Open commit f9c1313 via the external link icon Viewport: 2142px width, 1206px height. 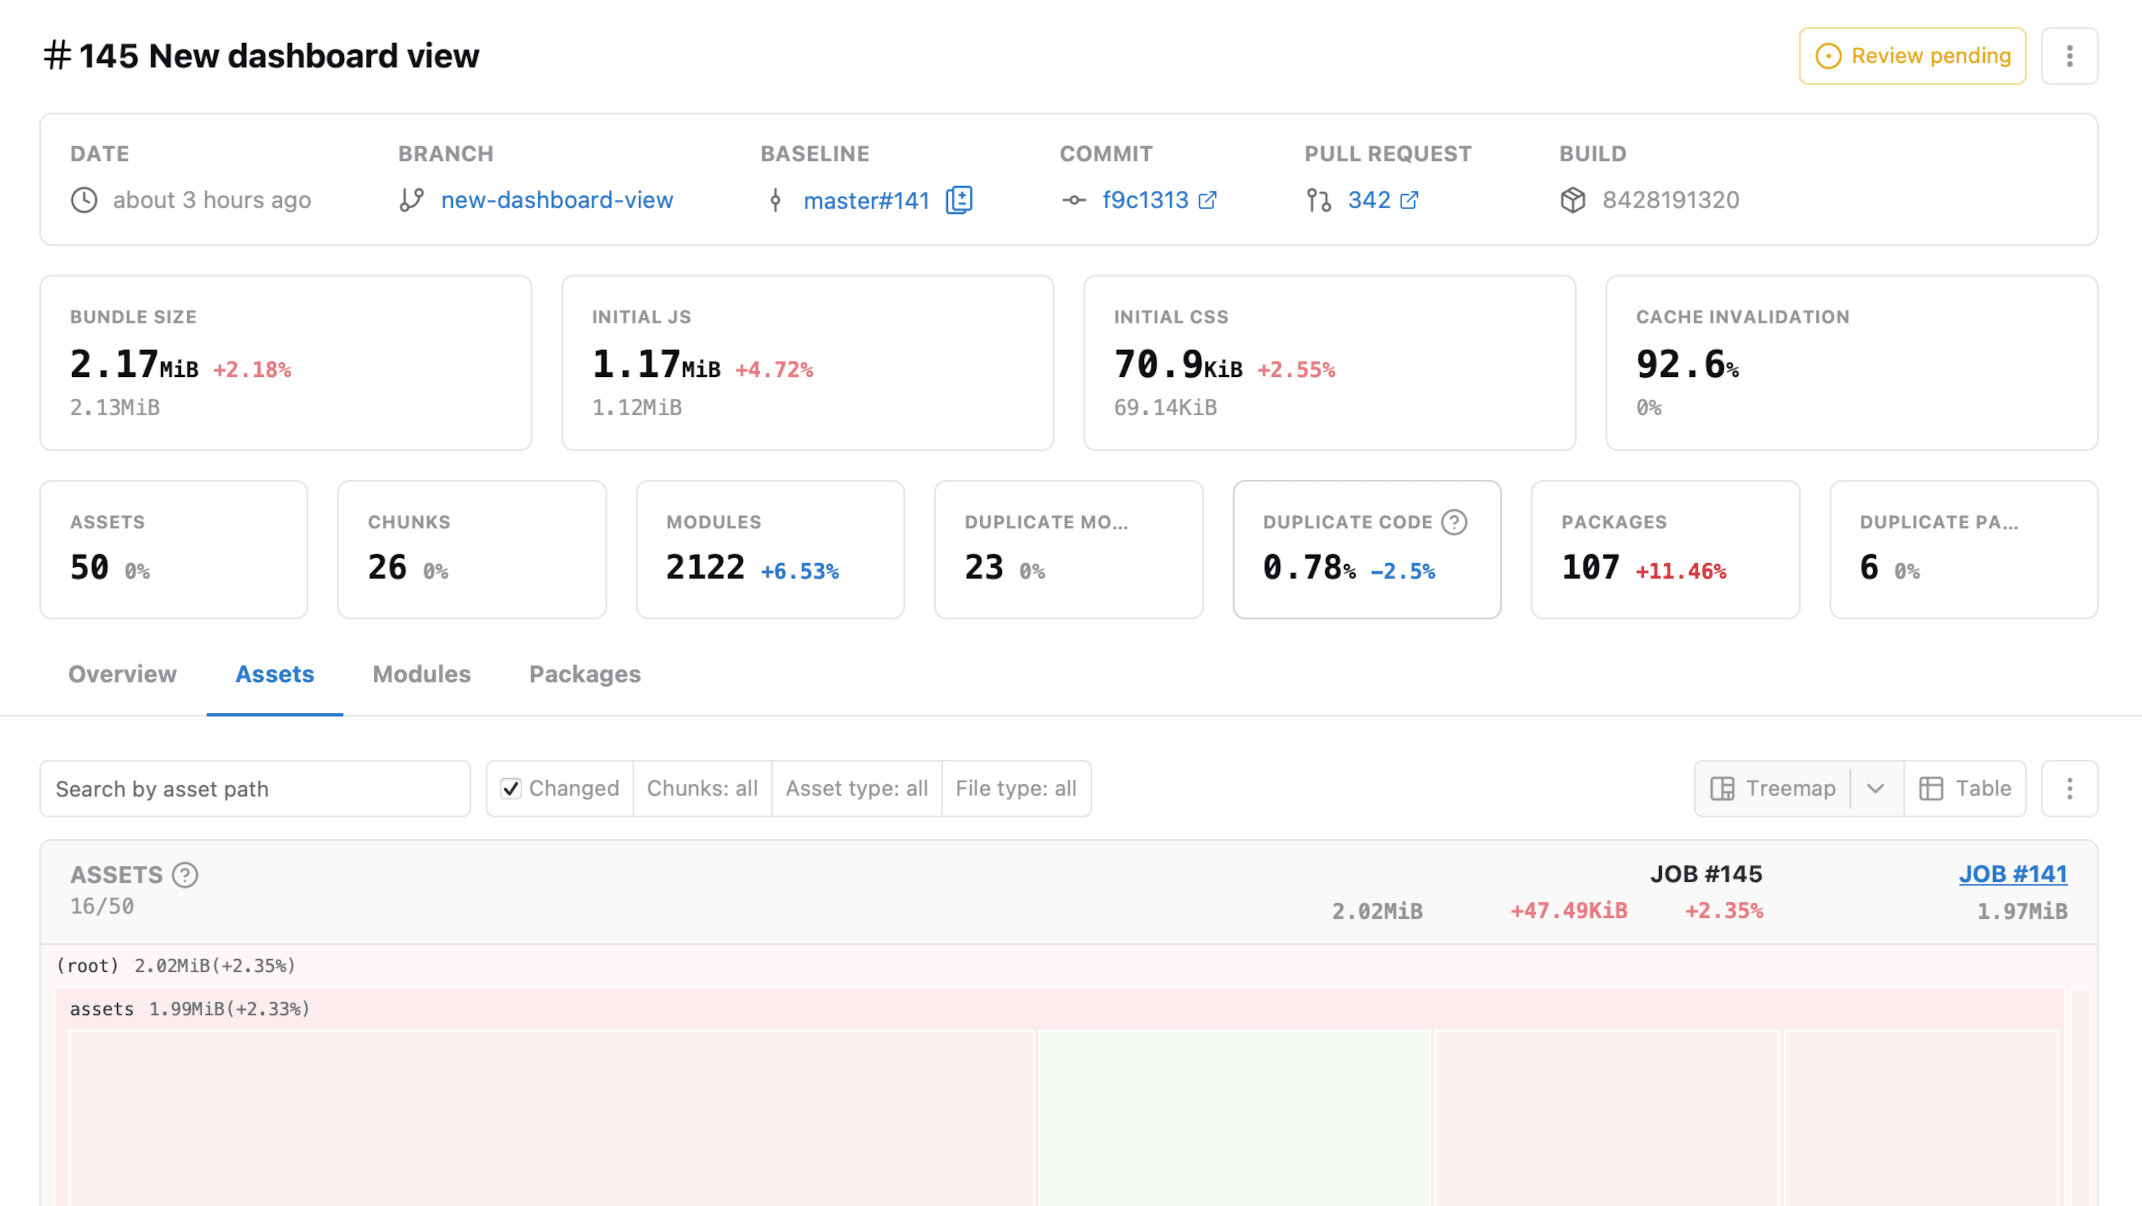1208,200
